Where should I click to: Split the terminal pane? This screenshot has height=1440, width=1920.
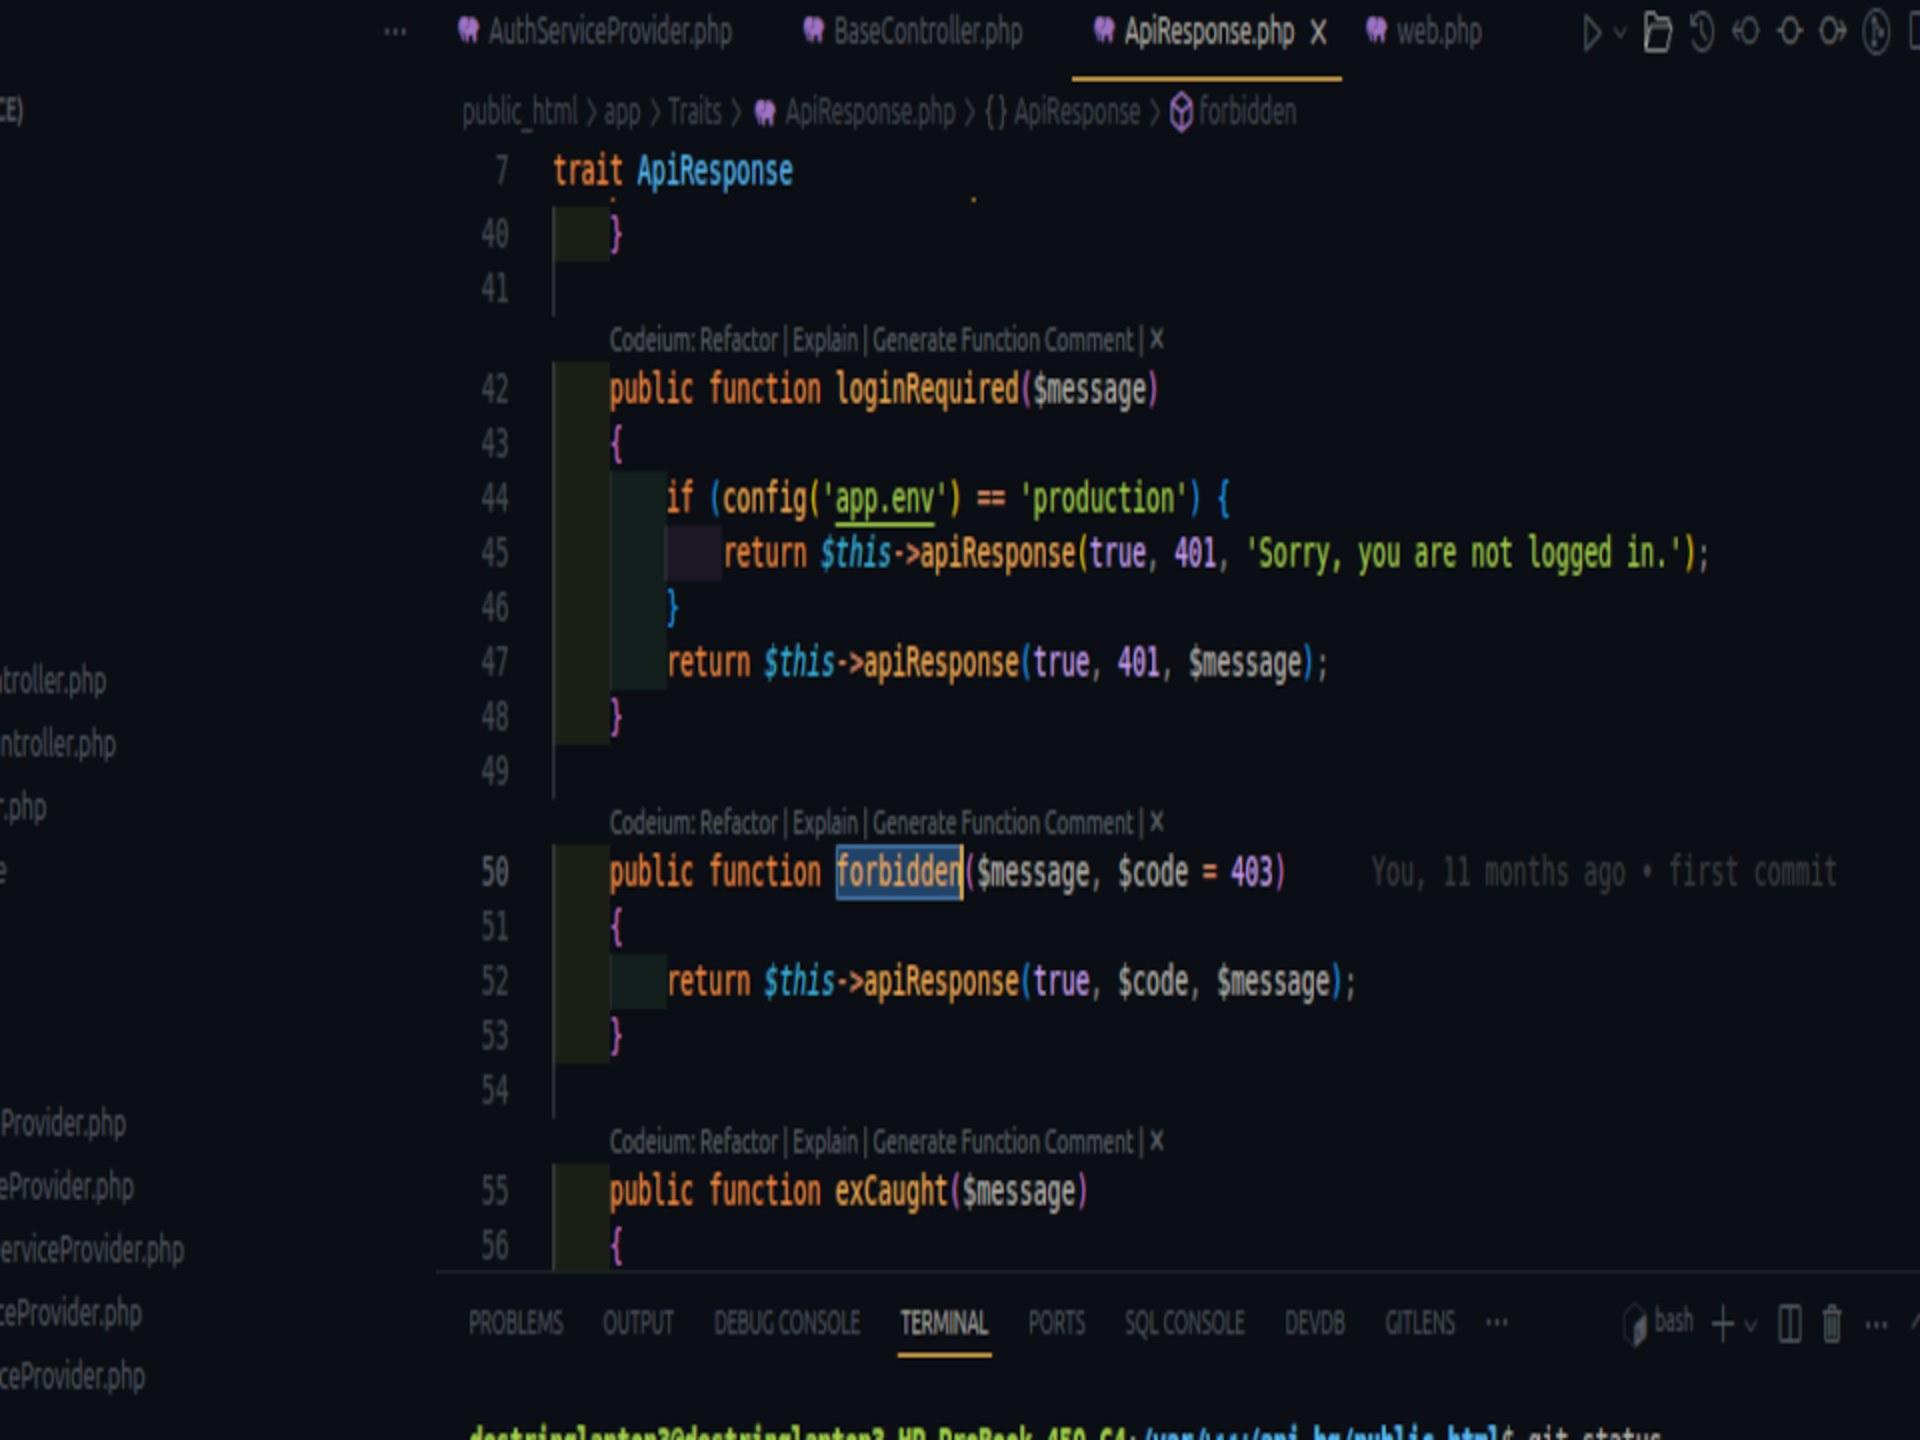[1790, 1325]
